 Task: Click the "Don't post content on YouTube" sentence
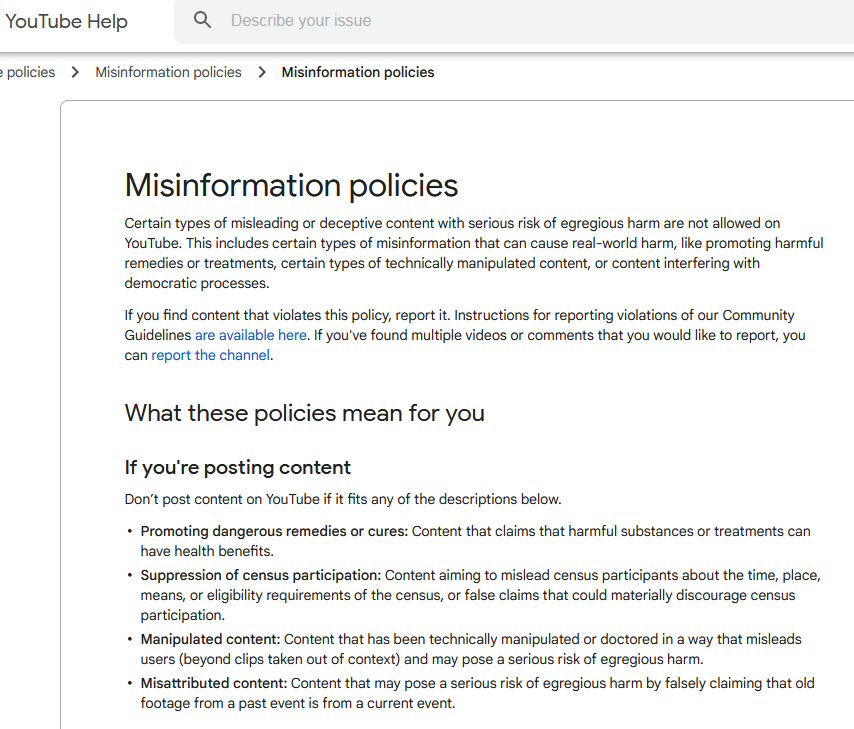pyautogui.click(x=342, y=499)
